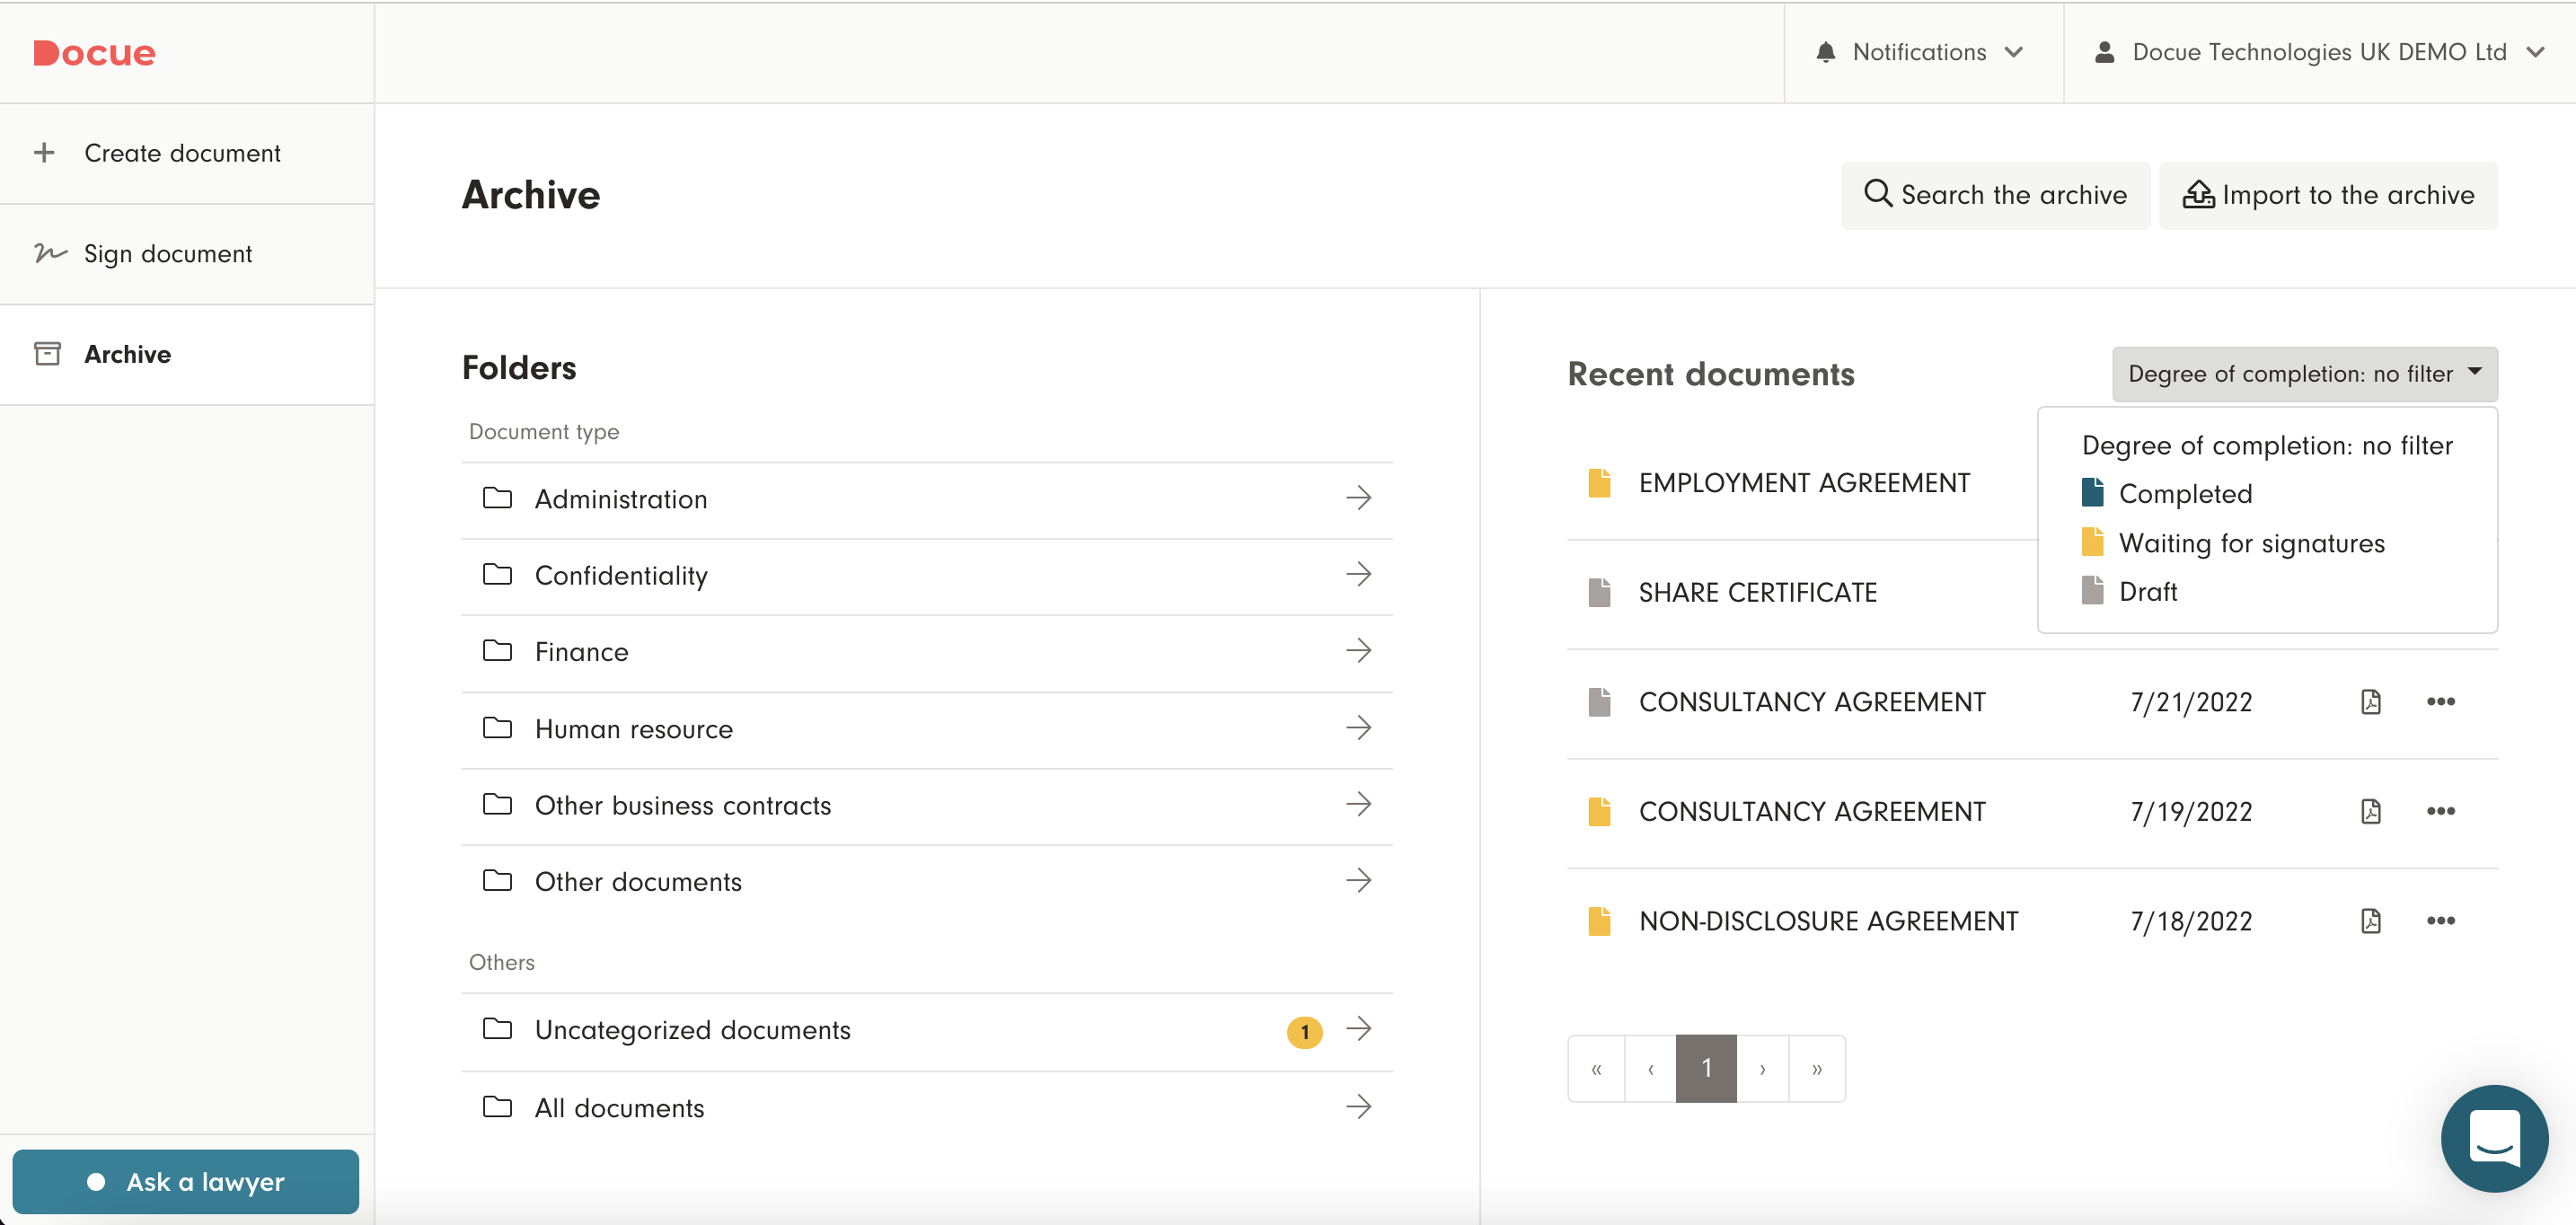Click the Docue logo
This screenshot has width=2576, height=1225.
click(x=94, y=52)
